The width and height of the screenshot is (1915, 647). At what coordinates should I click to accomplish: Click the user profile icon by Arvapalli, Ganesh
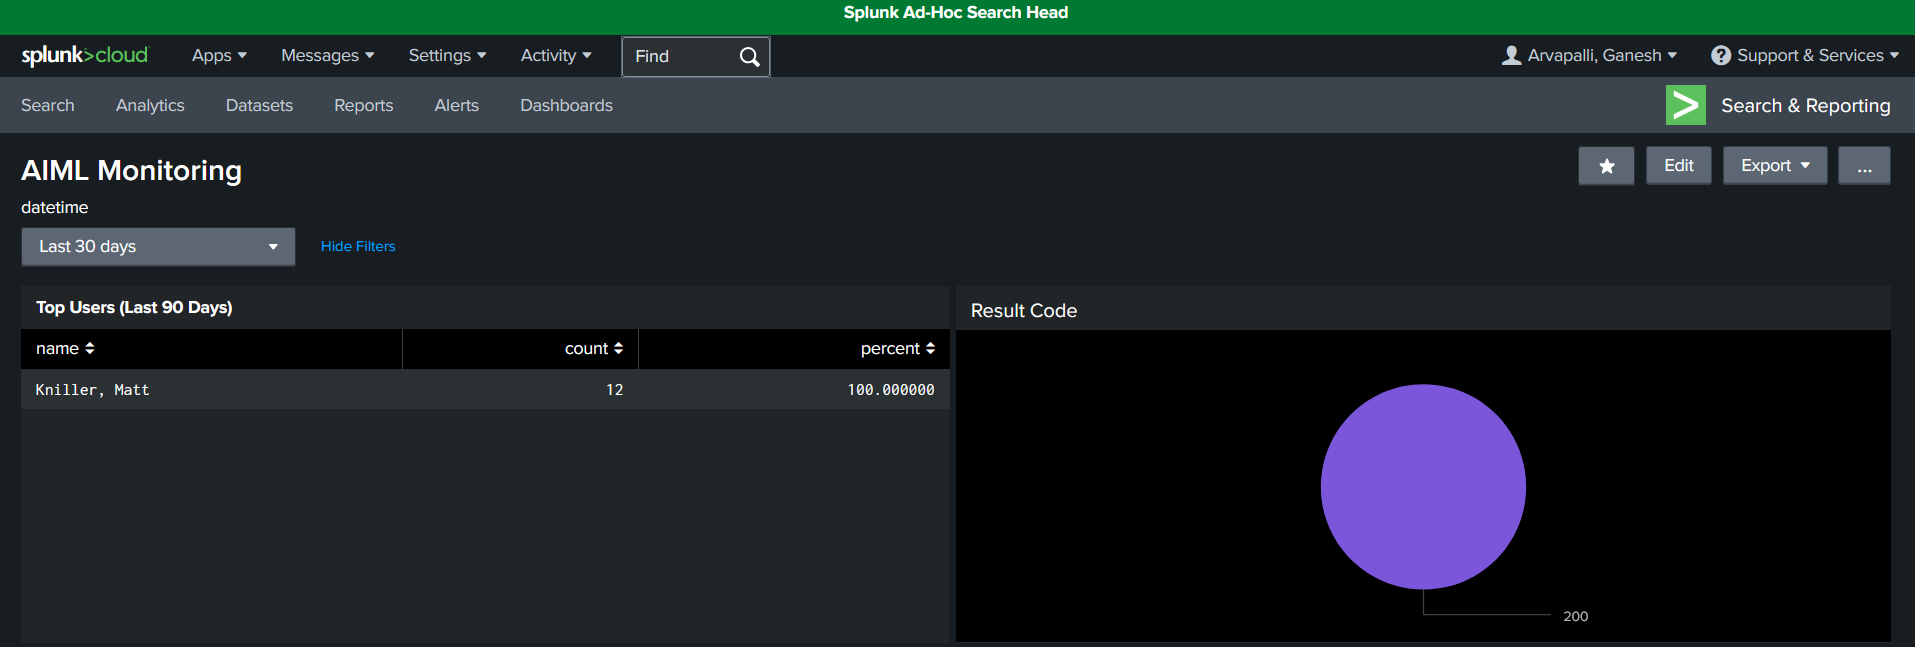click(x=1511, y=55)
